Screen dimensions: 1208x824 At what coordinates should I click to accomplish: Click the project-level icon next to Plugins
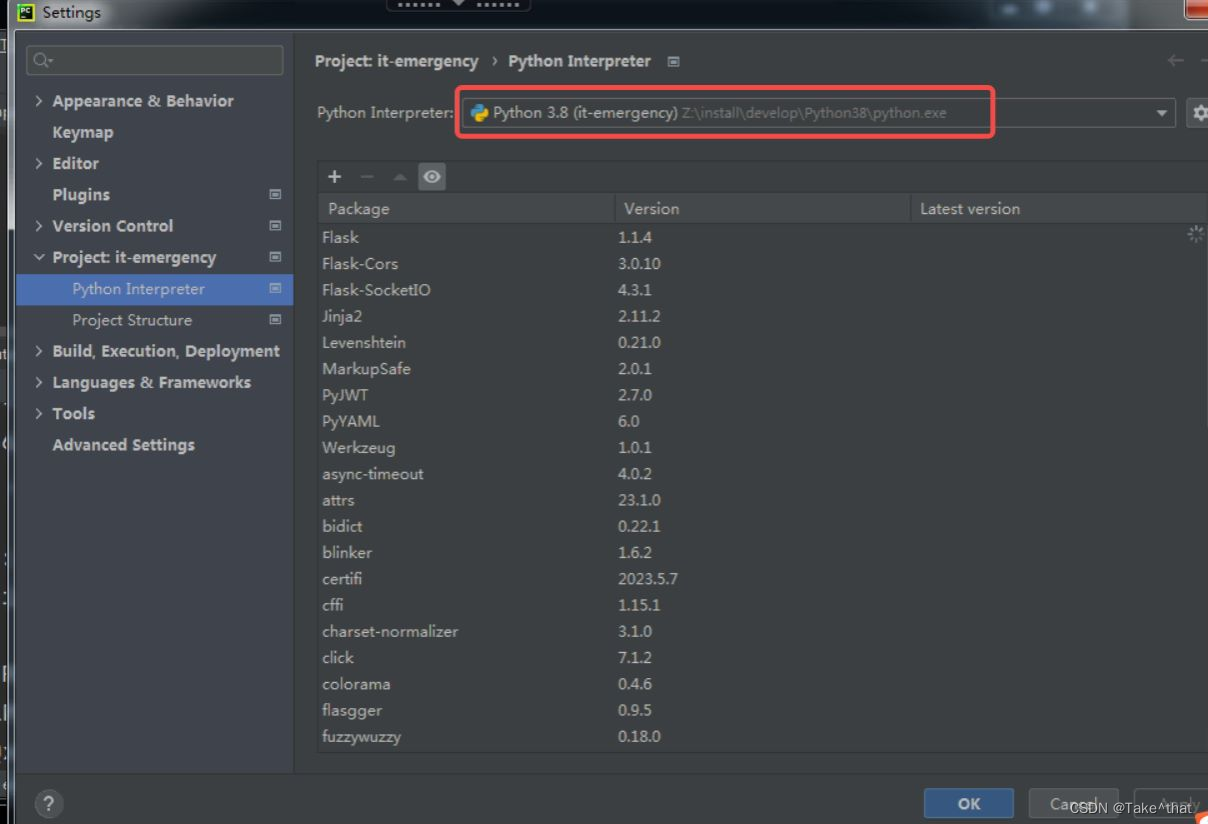click(275, 194)
